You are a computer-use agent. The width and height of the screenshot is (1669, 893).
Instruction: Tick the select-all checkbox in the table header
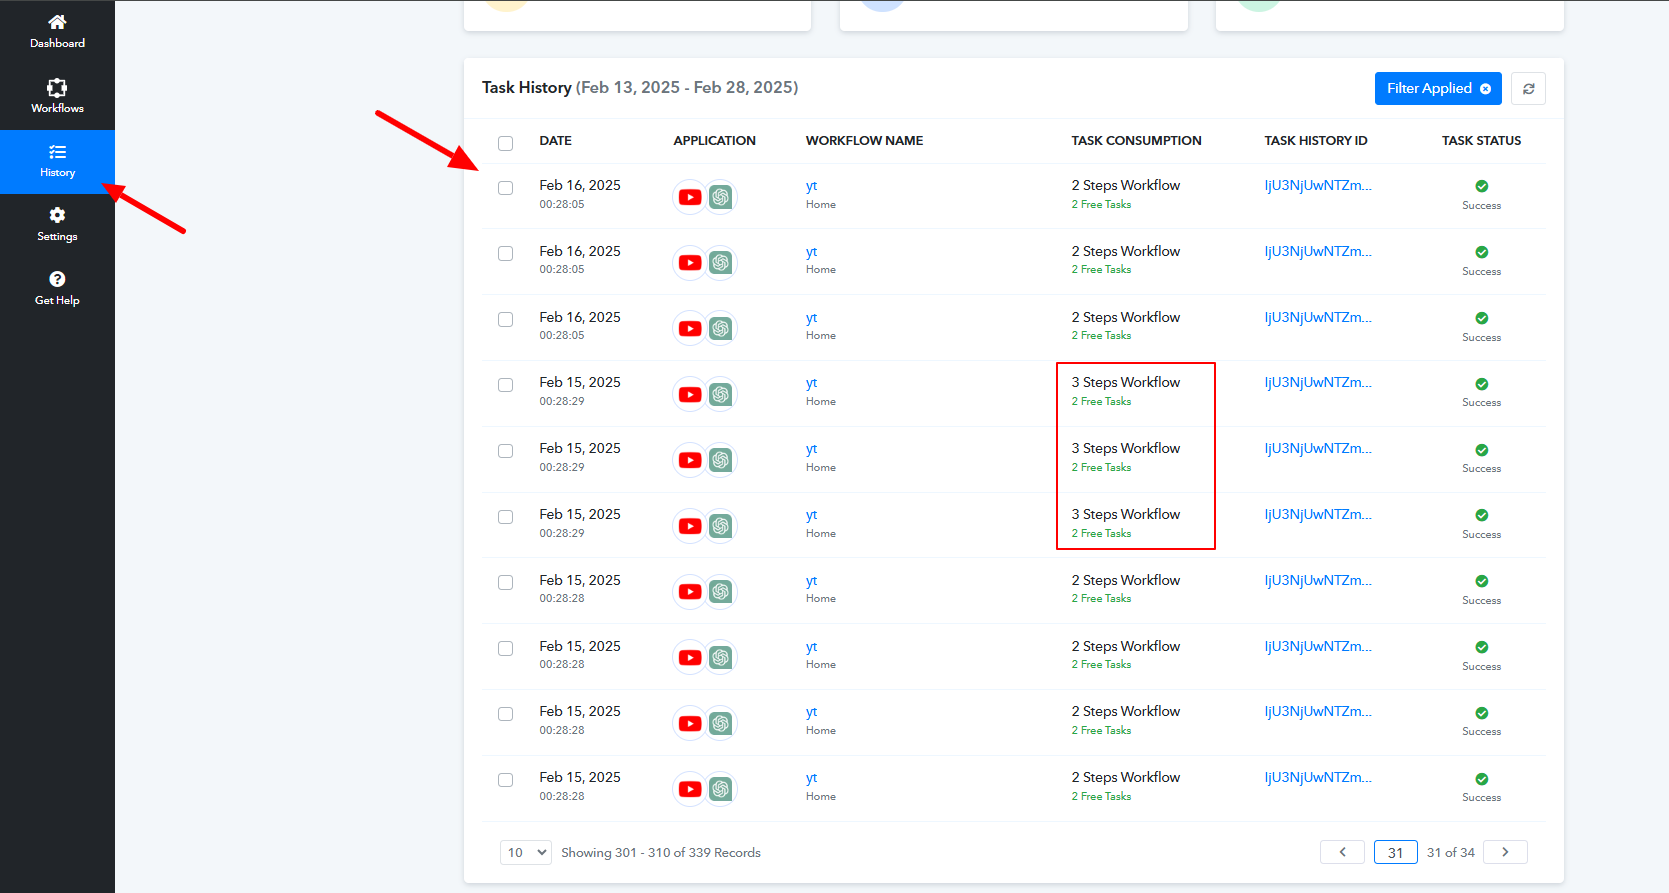506,143
